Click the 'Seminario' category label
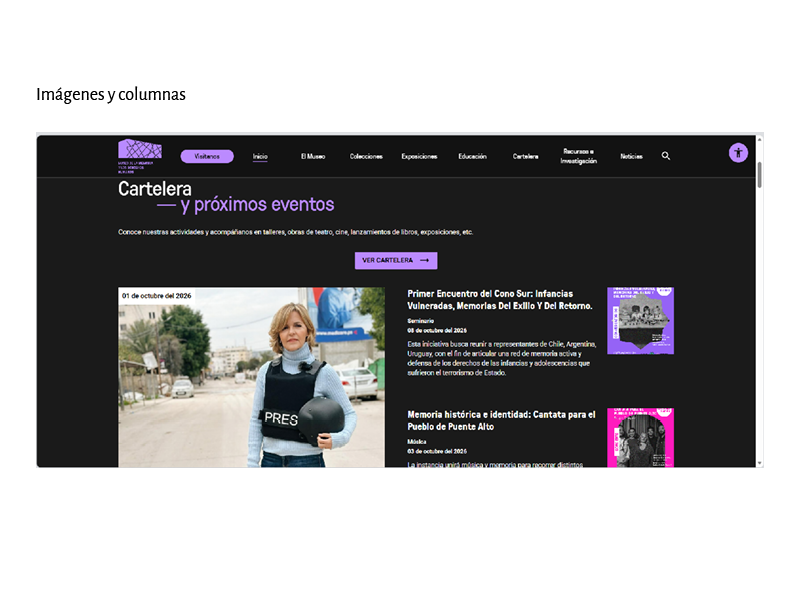 420,321
